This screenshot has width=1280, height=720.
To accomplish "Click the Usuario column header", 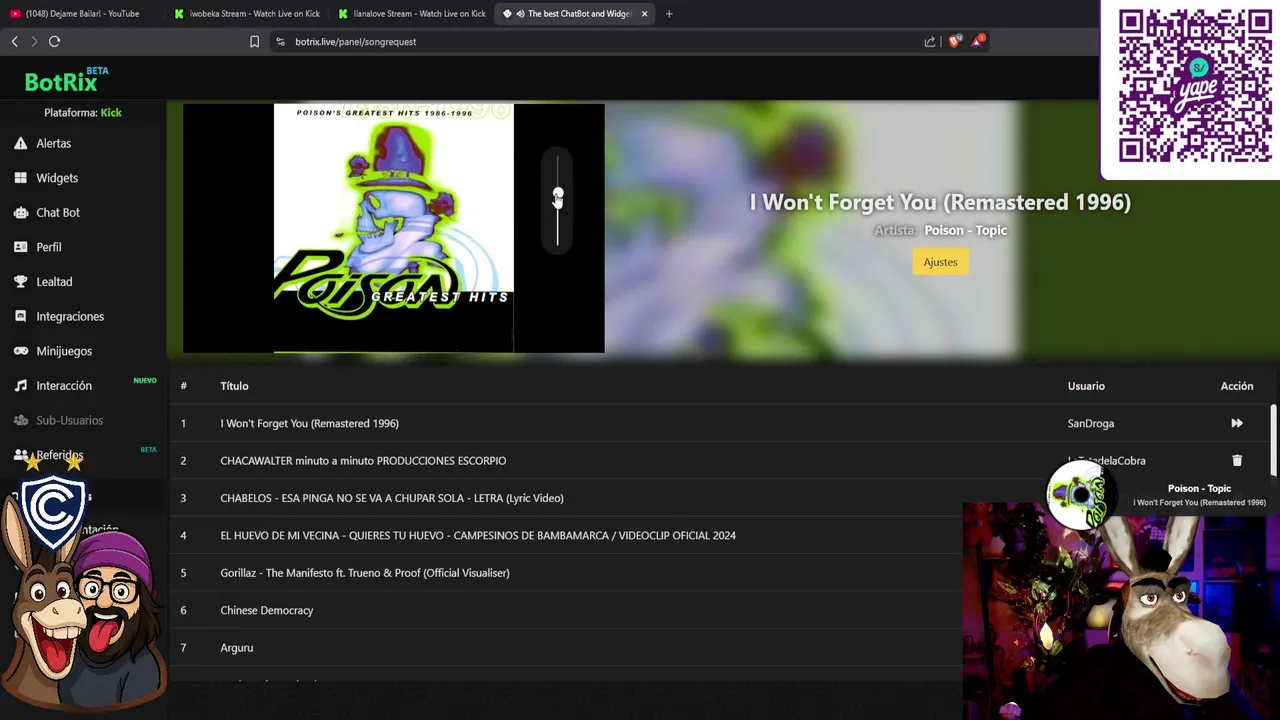I will (1086, 386).
